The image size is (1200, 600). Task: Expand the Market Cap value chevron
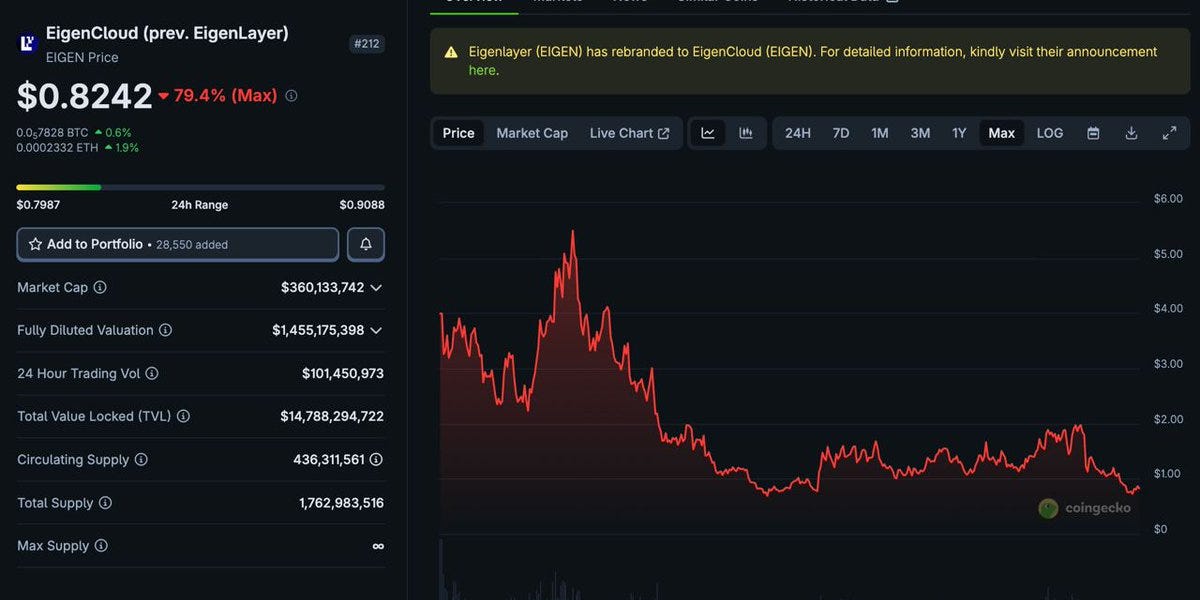click(376, 288)
